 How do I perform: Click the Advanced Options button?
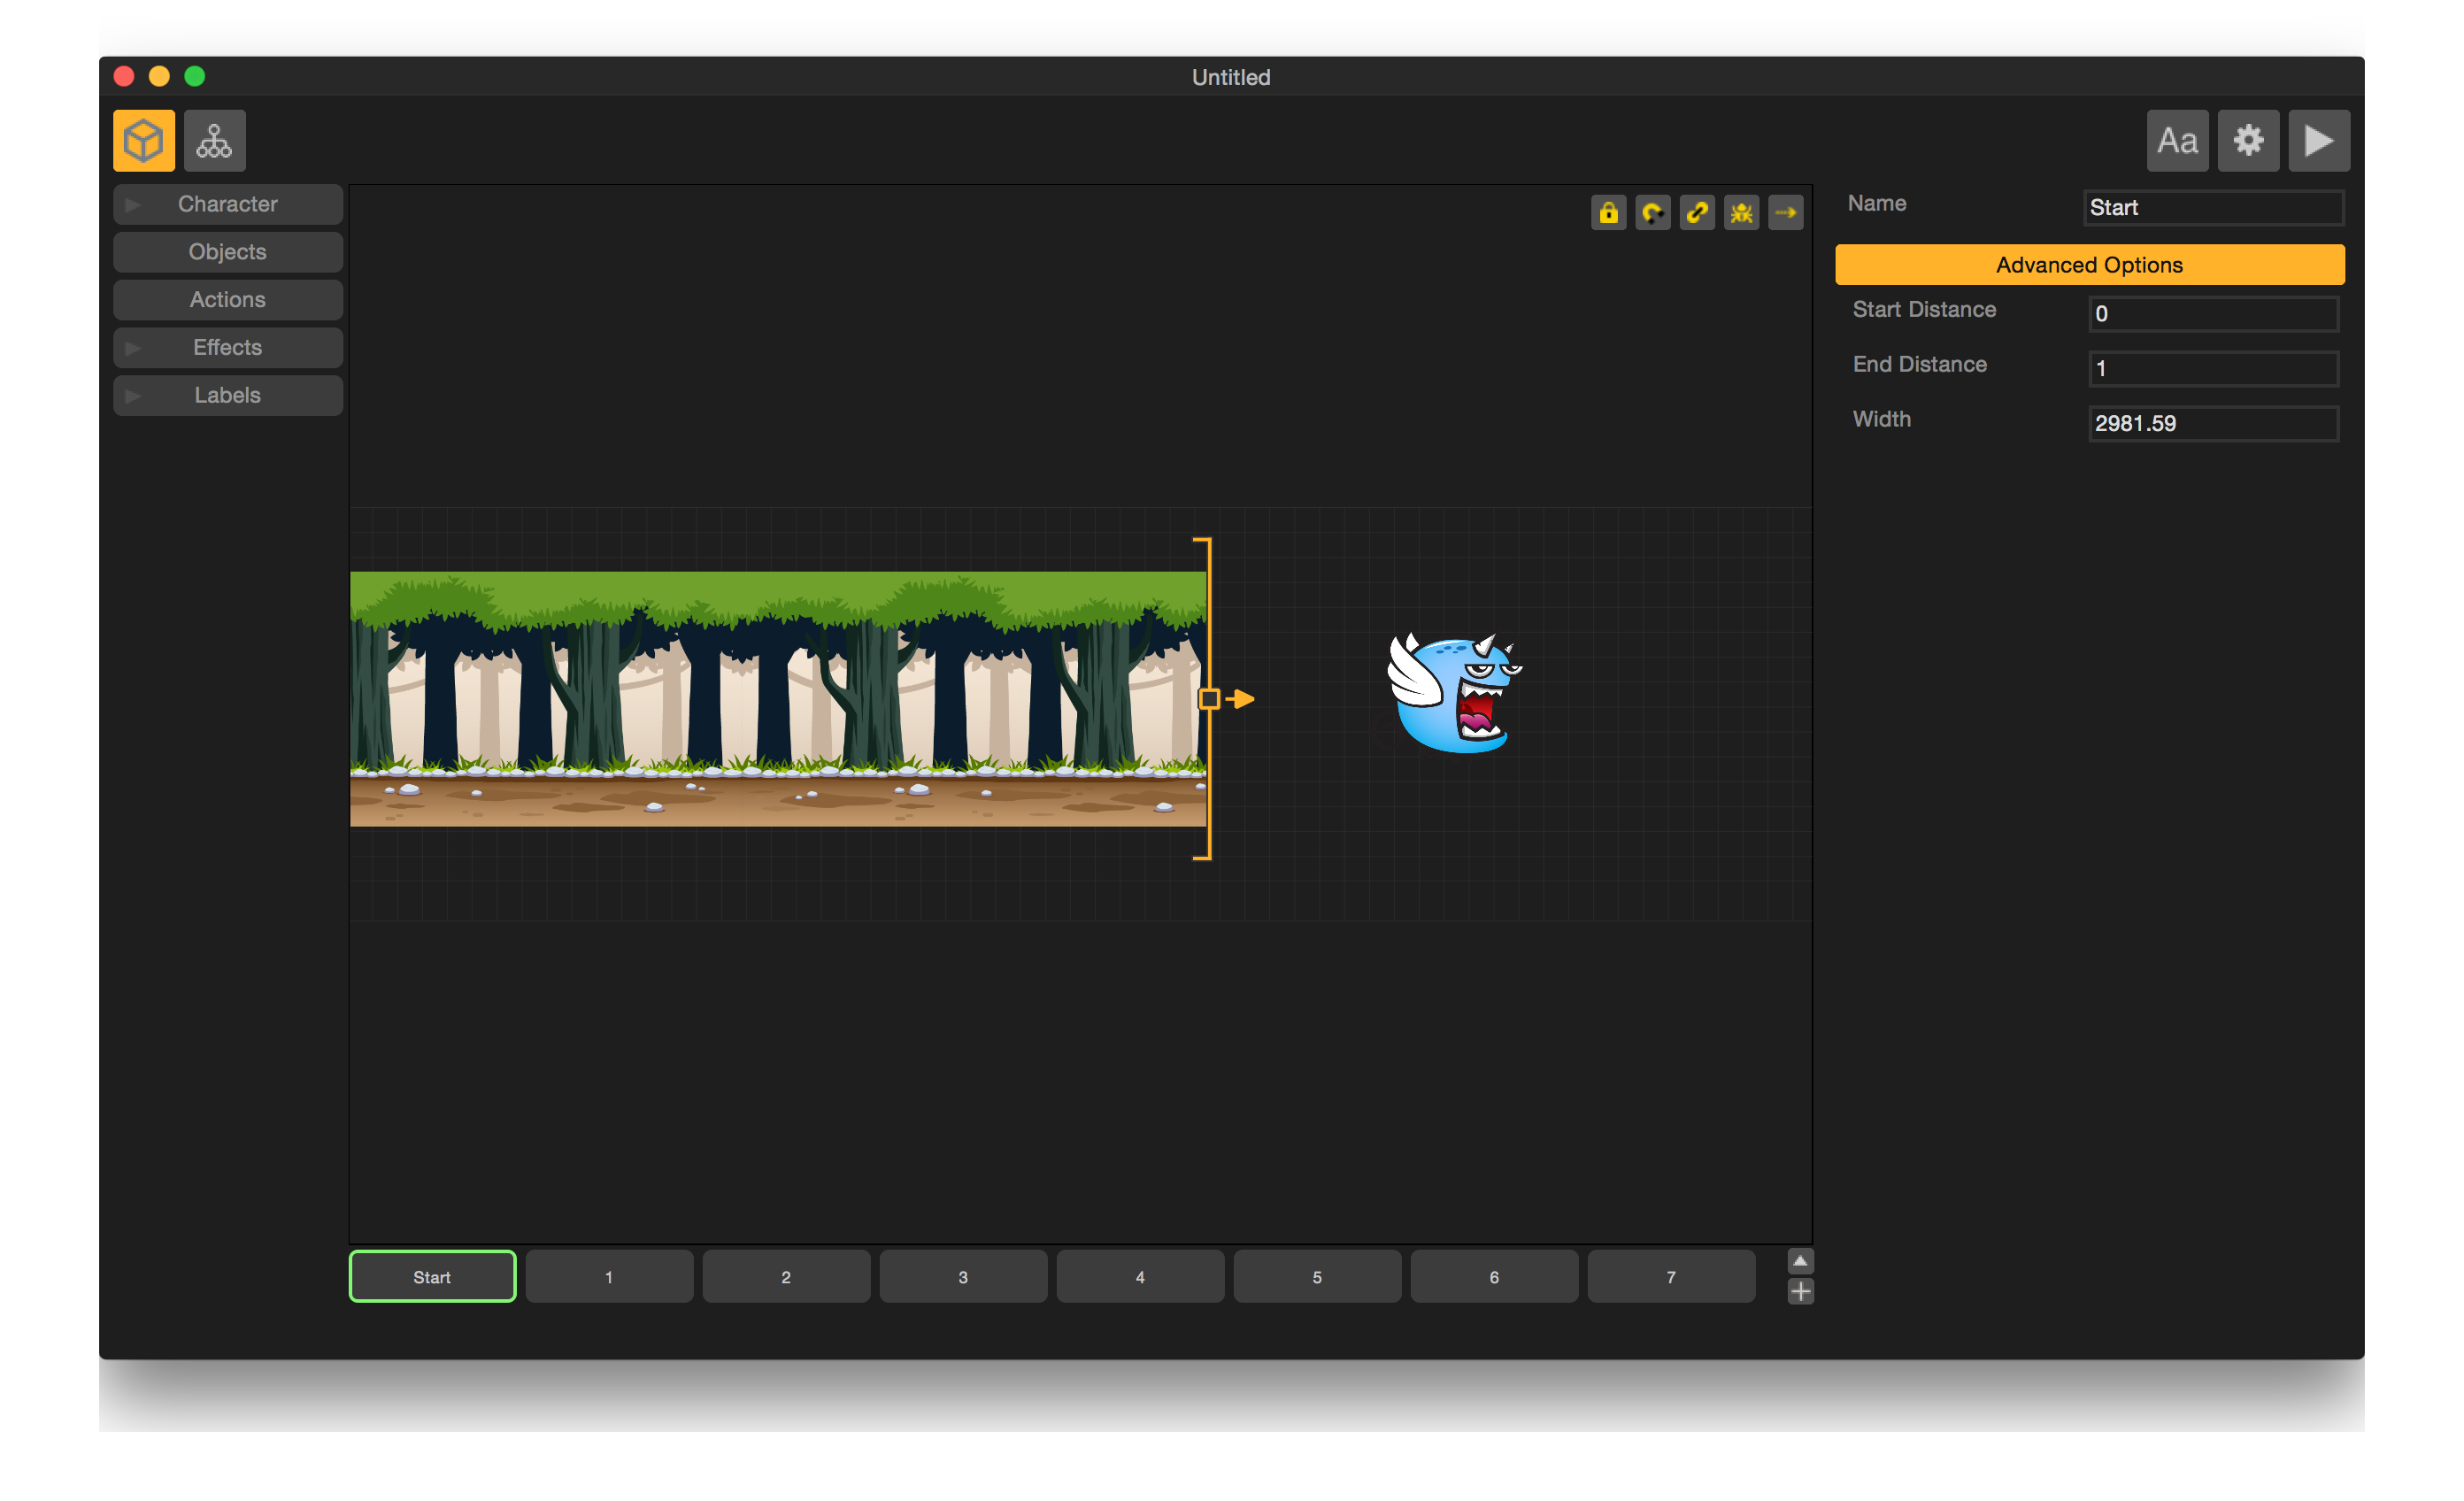point(2089,264)
